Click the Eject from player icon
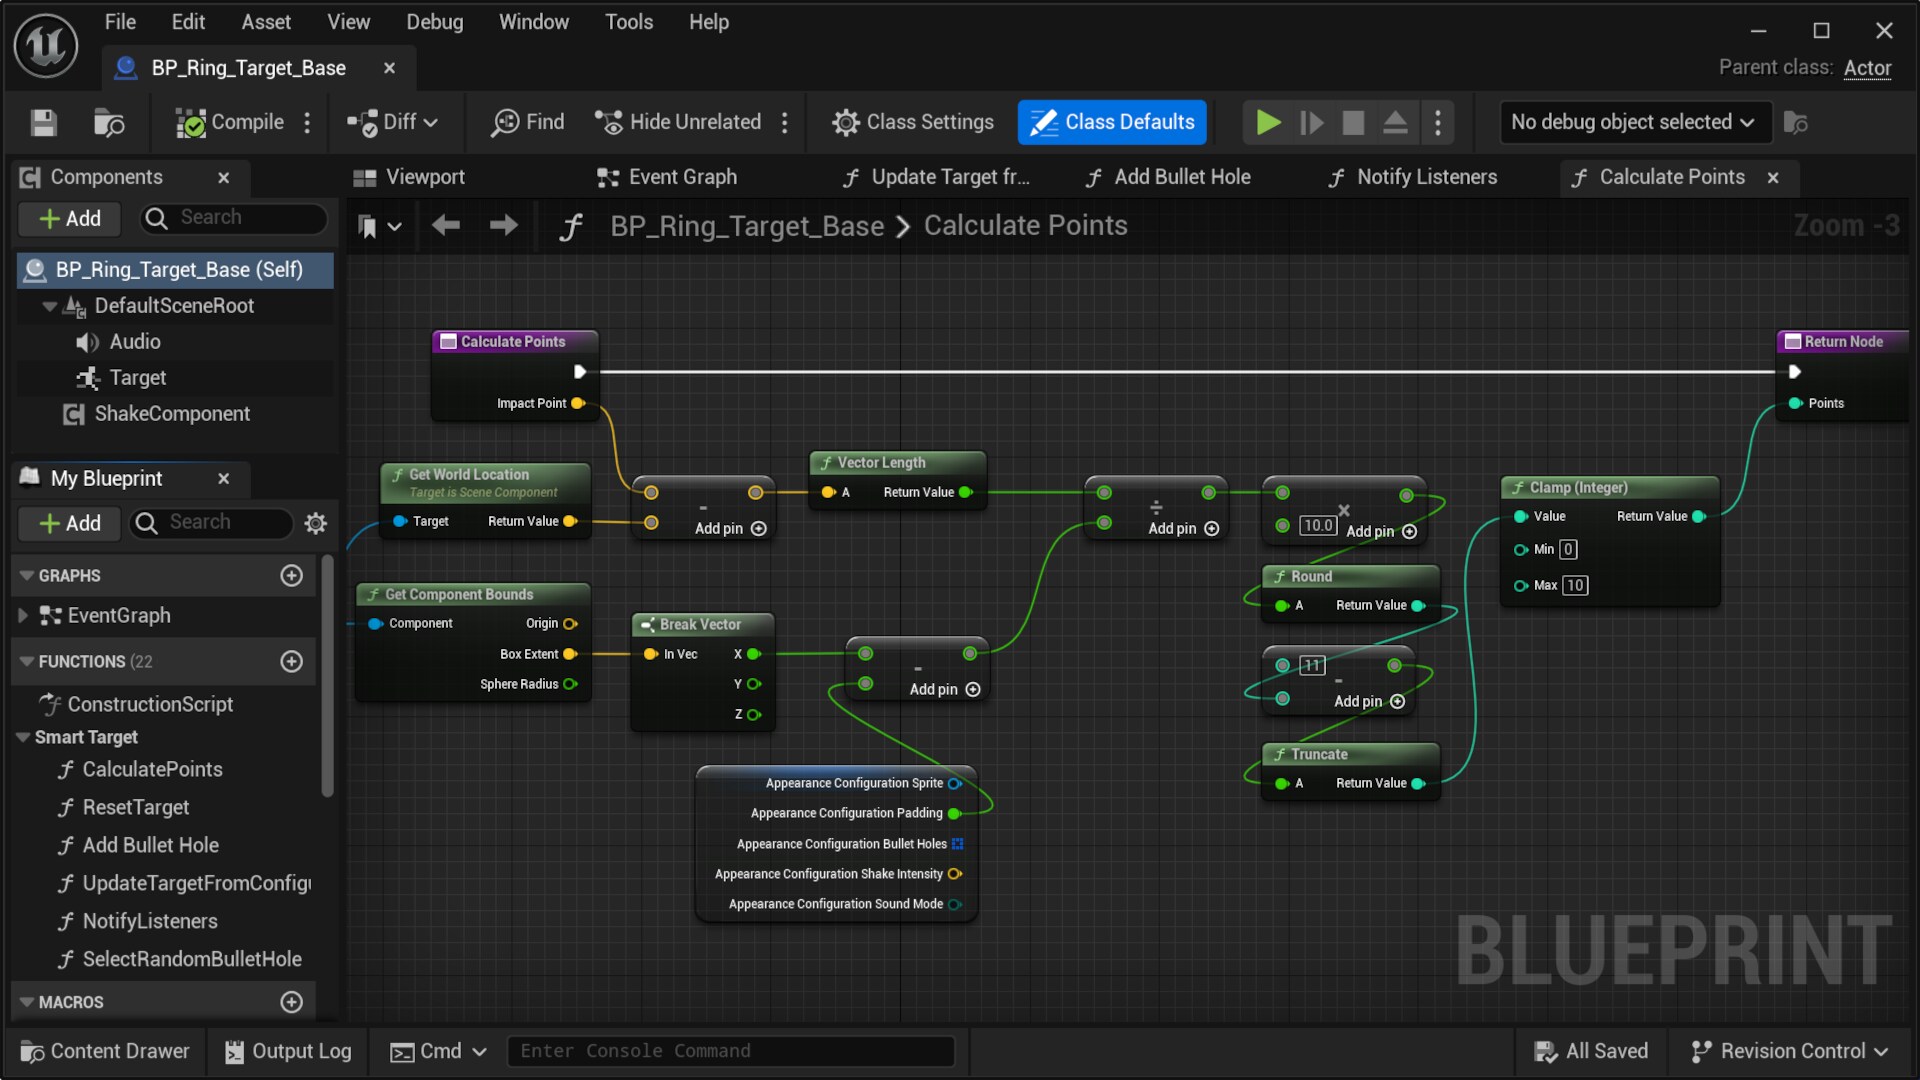This screenshot has width=1920, height=1080. point(1395,122)
